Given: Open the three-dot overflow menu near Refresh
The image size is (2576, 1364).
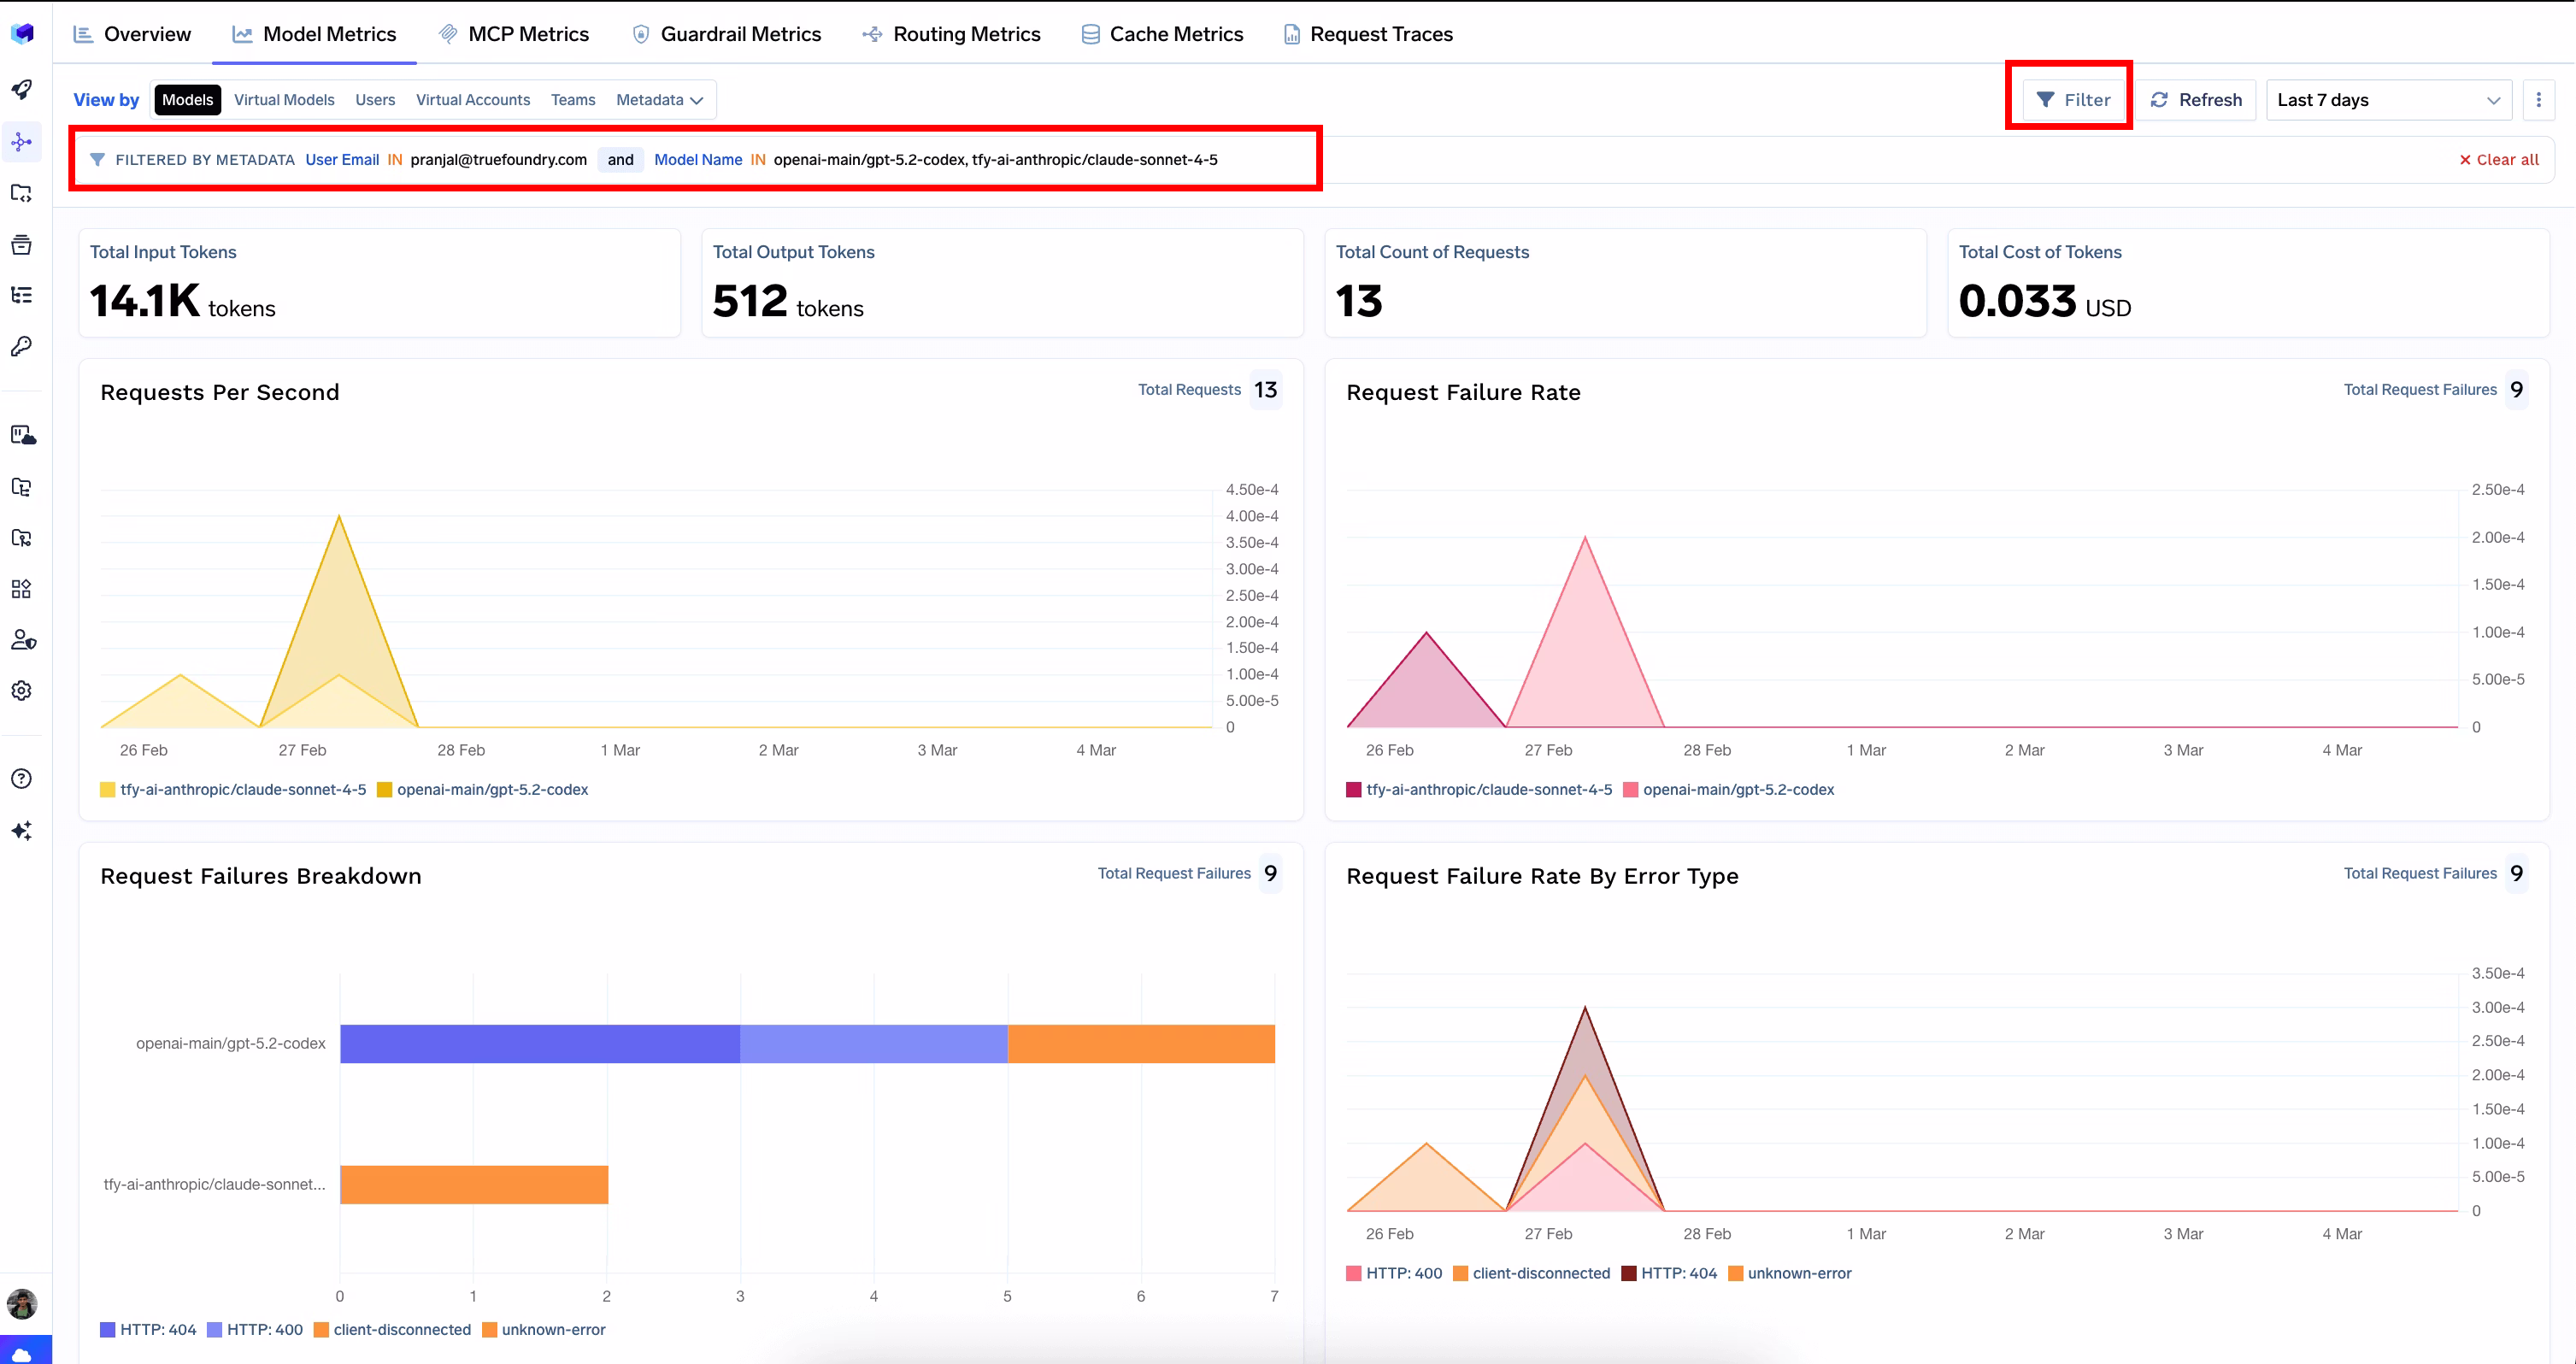Looking at the screenshot, I should click(x=2539, y=99).
